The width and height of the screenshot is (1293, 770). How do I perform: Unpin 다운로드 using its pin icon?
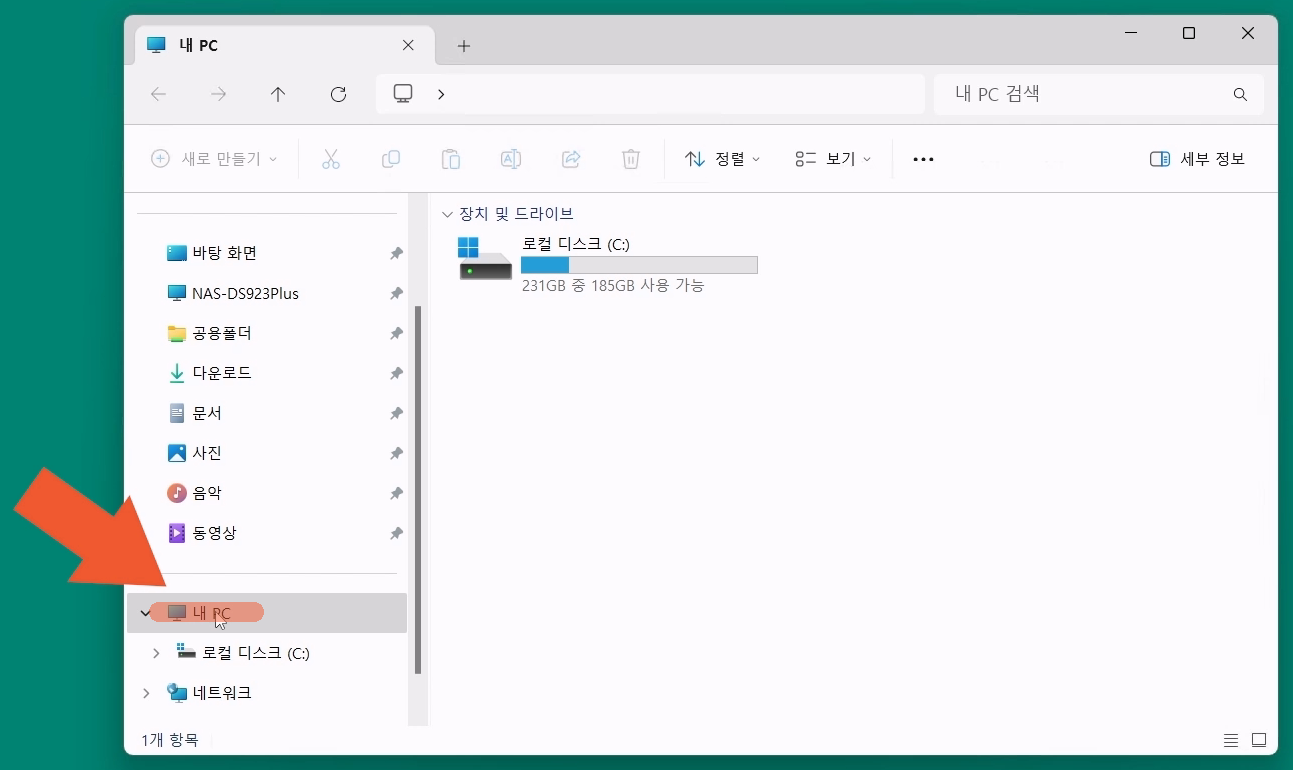[x=396, y=373]
